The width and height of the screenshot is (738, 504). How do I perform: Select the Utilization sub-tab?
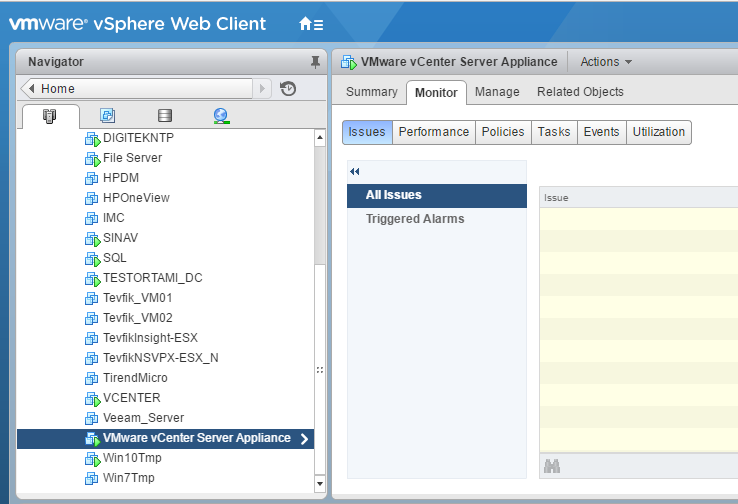pos(658,132)
